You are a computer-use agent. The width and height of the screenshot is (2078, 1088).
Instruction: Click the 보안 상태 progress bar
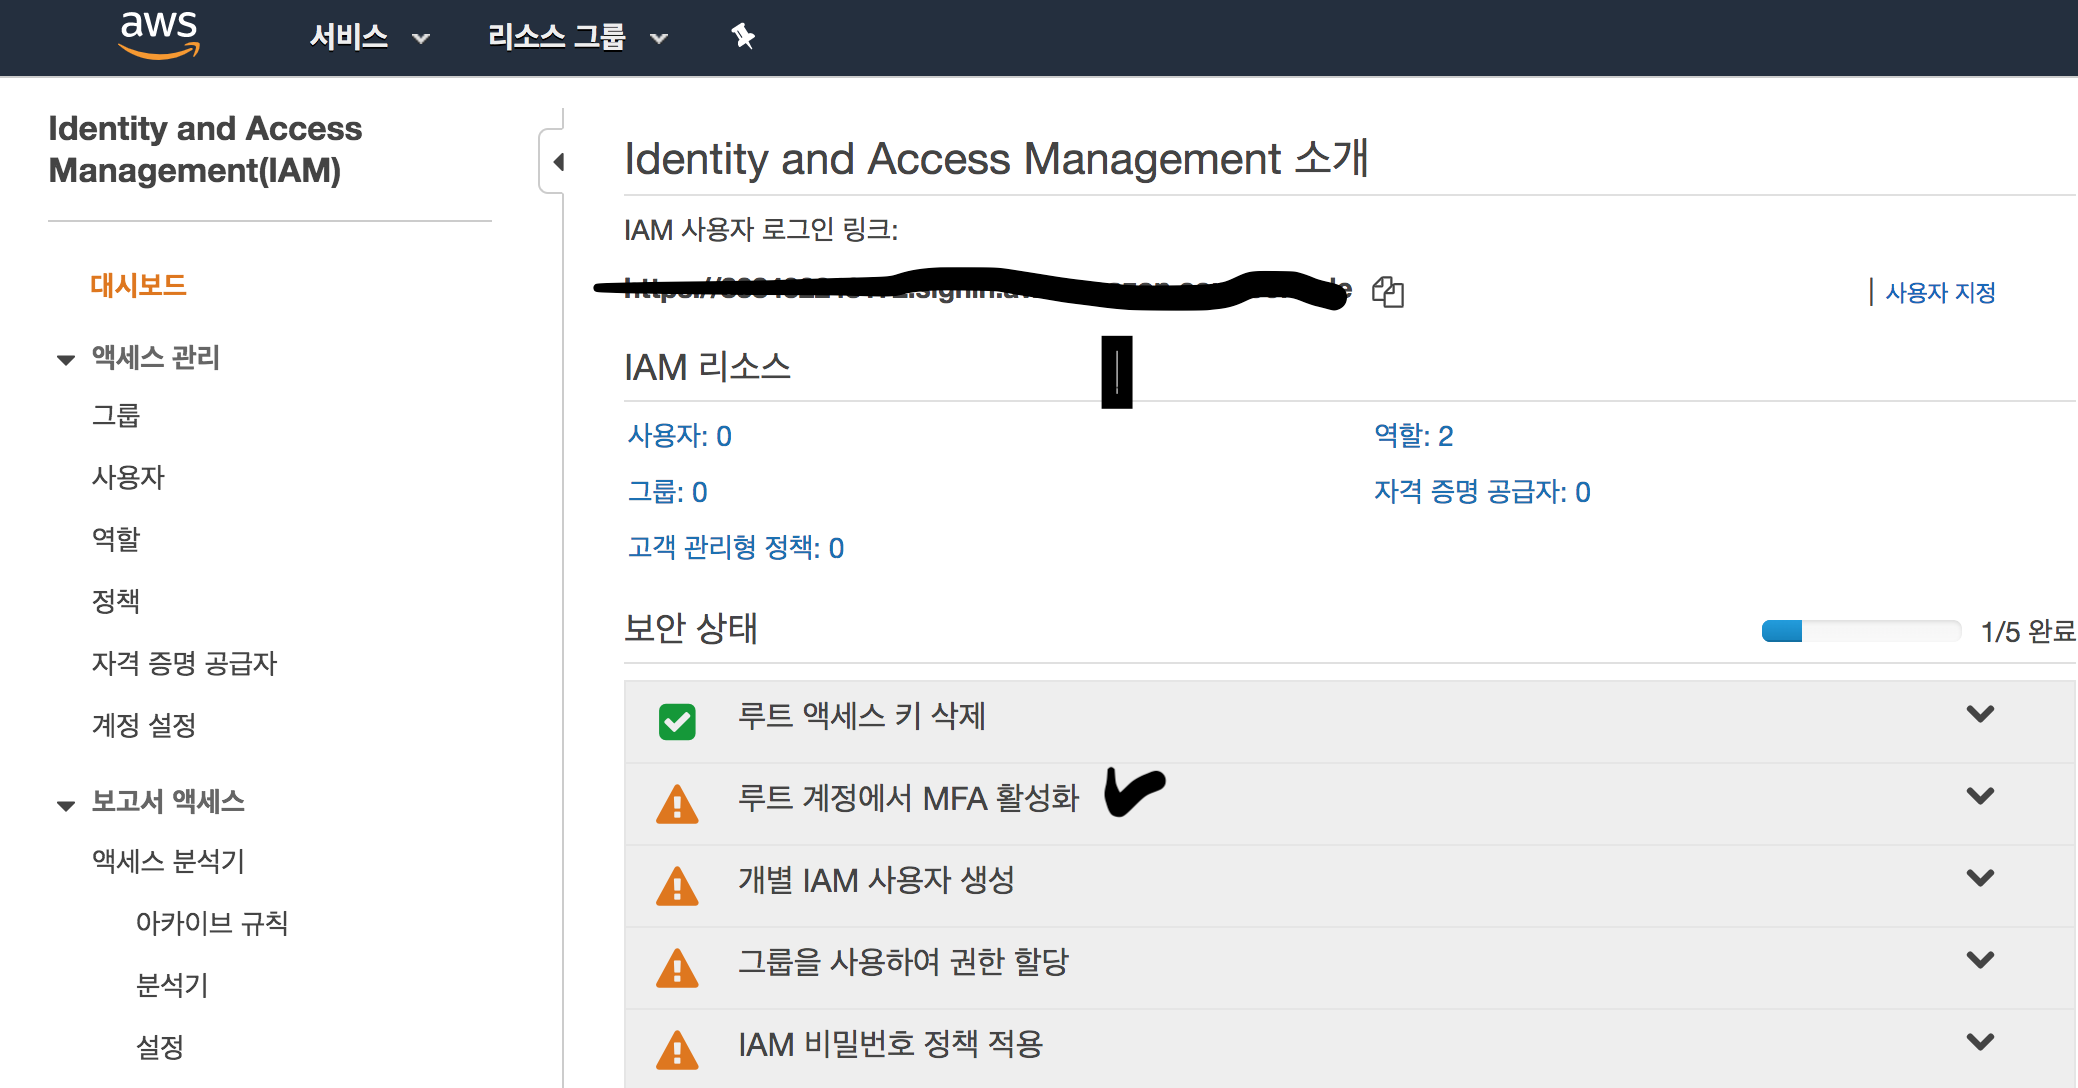click(1860, 631)
